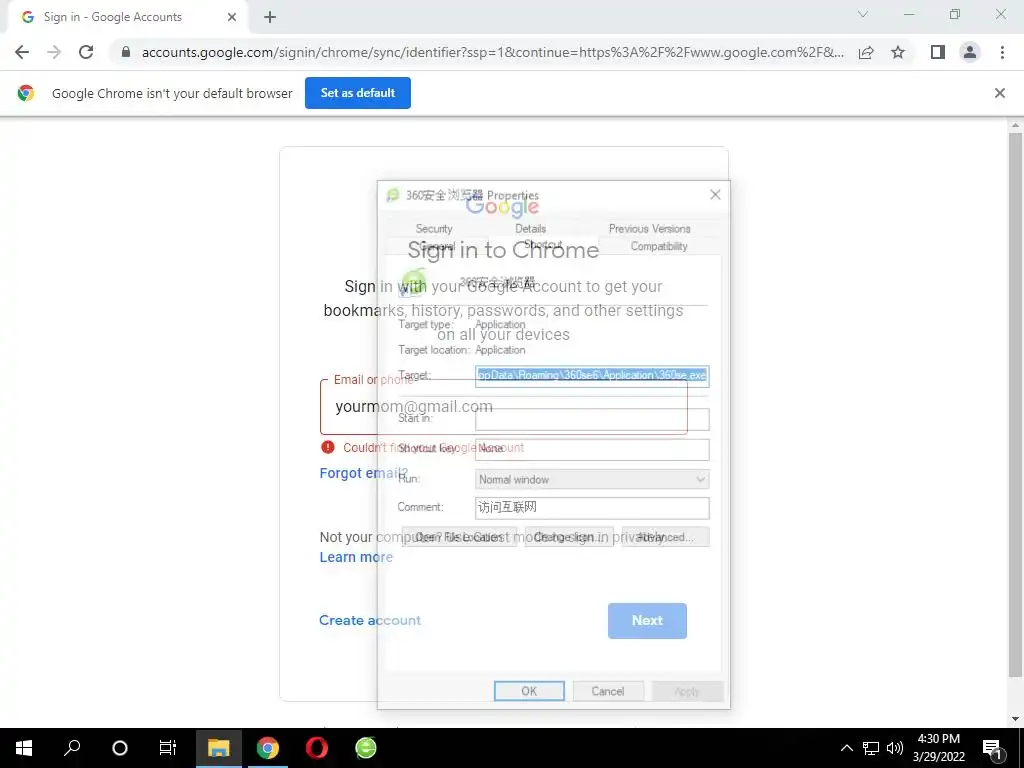The image size is (1024, 768).
Task: Click the Comment text field
Action: click(592, 507)
